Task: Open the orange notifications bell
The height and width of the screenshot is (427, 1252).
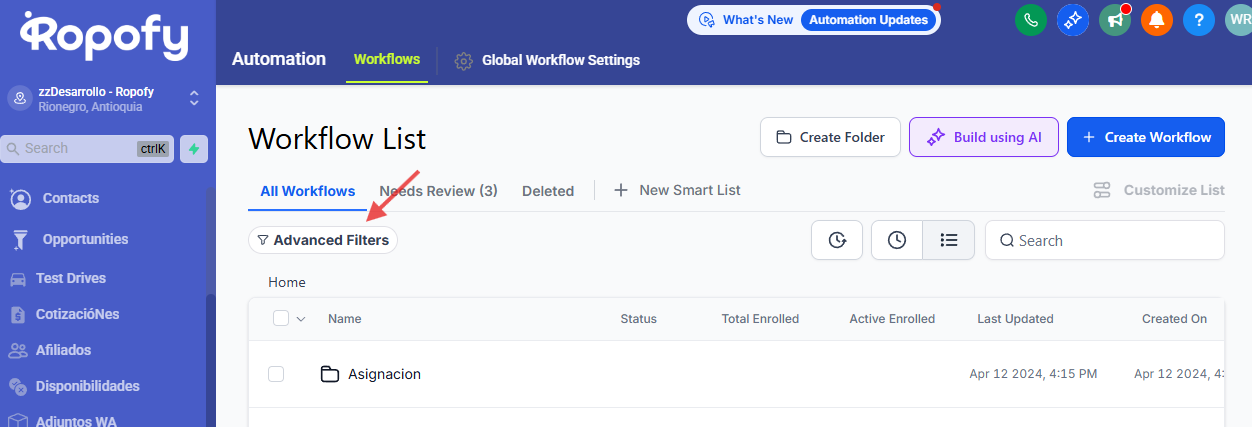Action: (x=1157, y=20)
